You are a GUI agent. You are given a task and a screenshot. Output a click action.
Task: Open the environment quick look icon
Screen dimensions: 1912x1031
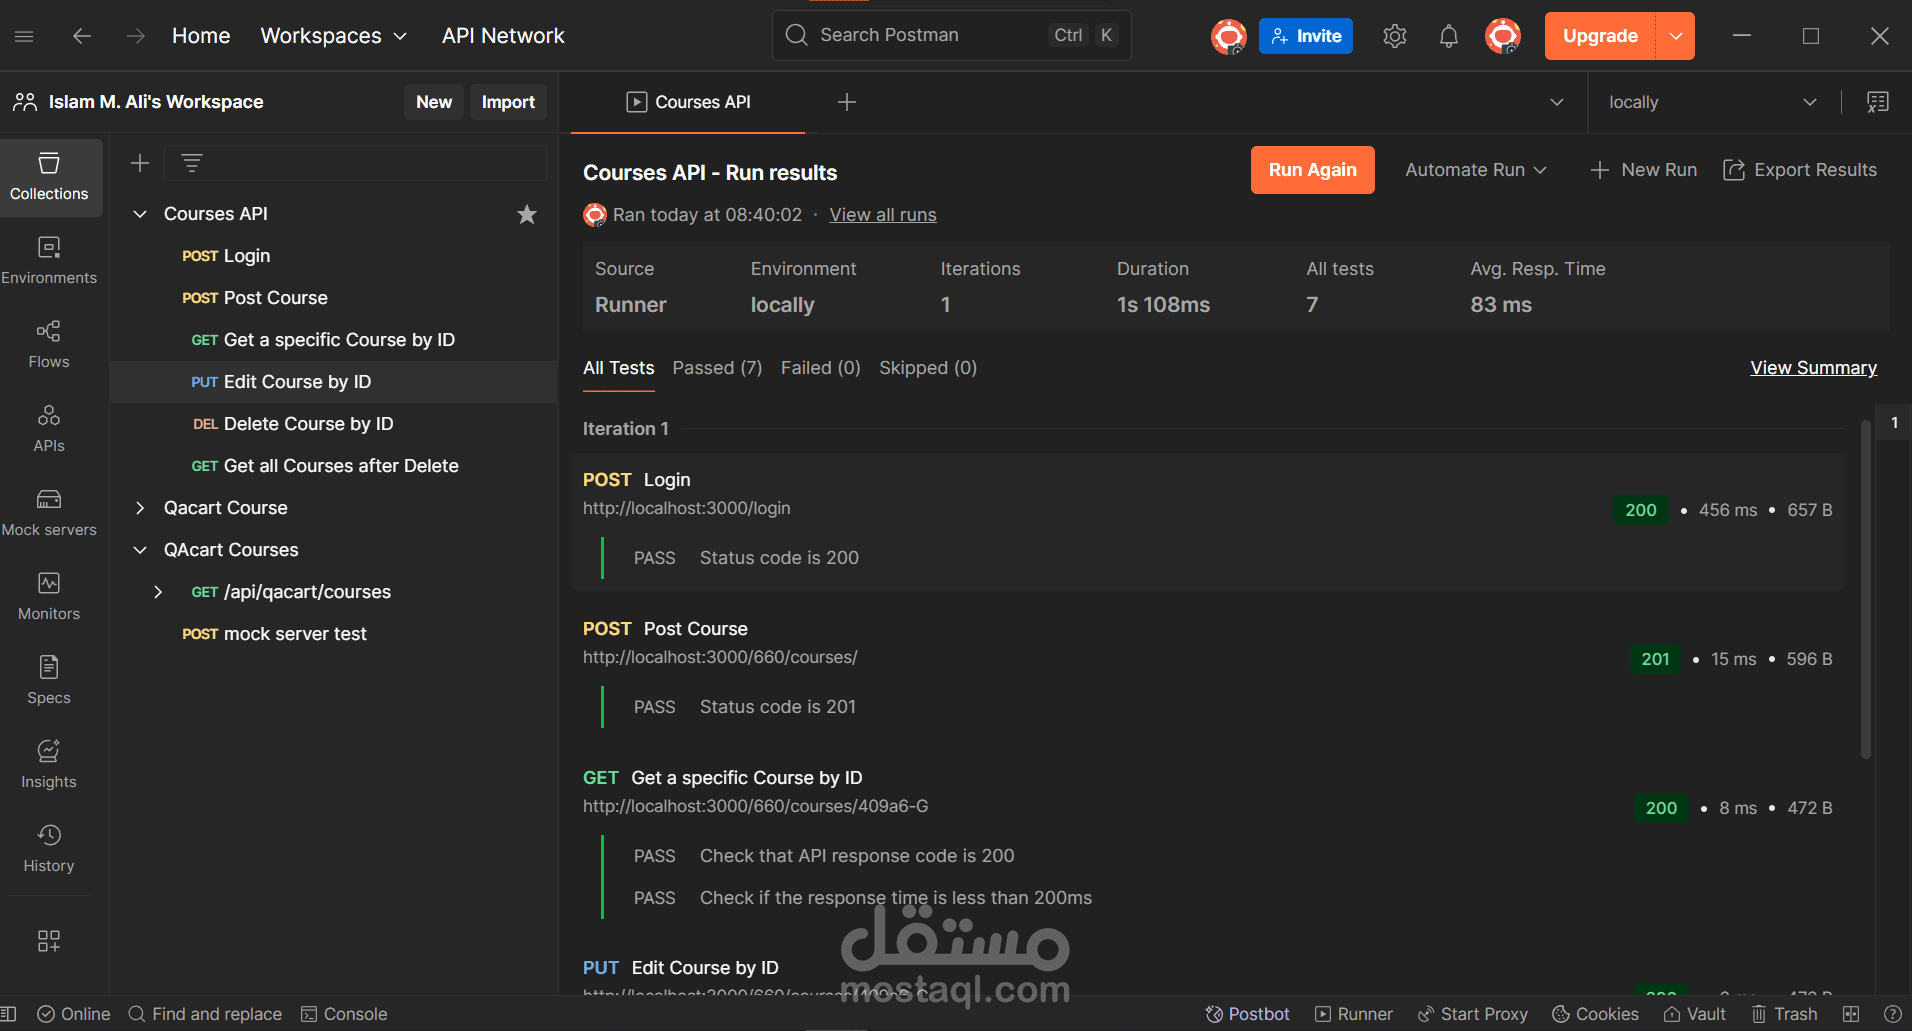coord(1878,102)
